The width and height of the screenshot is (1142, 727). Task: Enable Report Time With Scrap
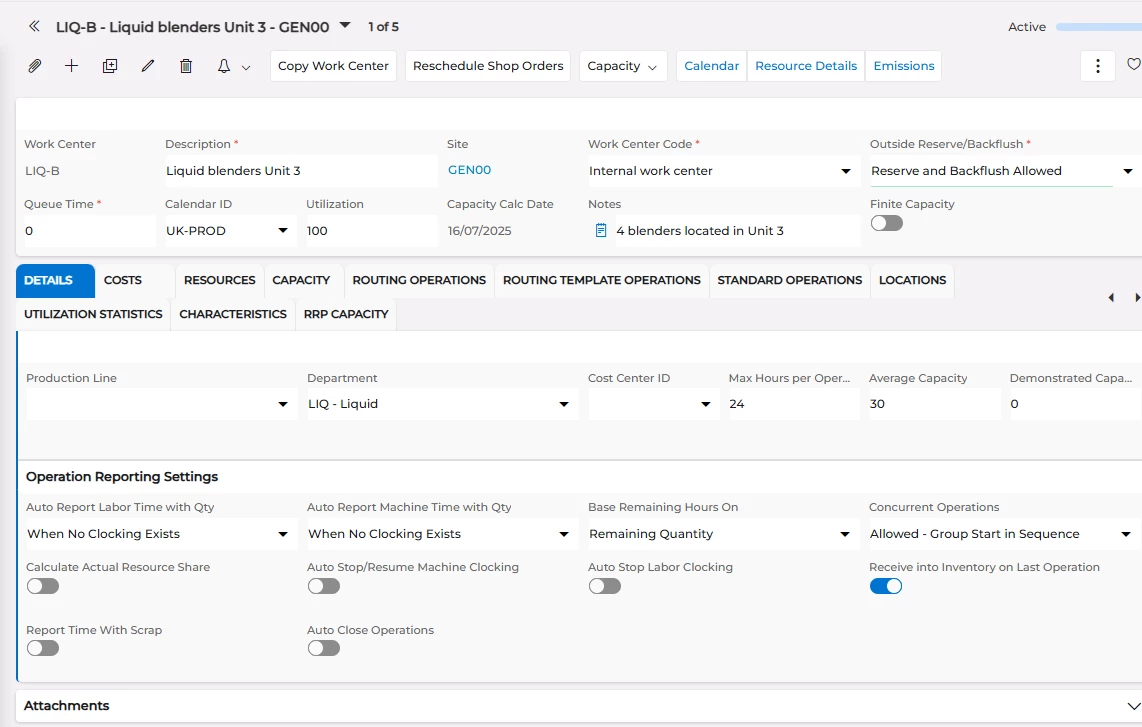coord(42,648)
